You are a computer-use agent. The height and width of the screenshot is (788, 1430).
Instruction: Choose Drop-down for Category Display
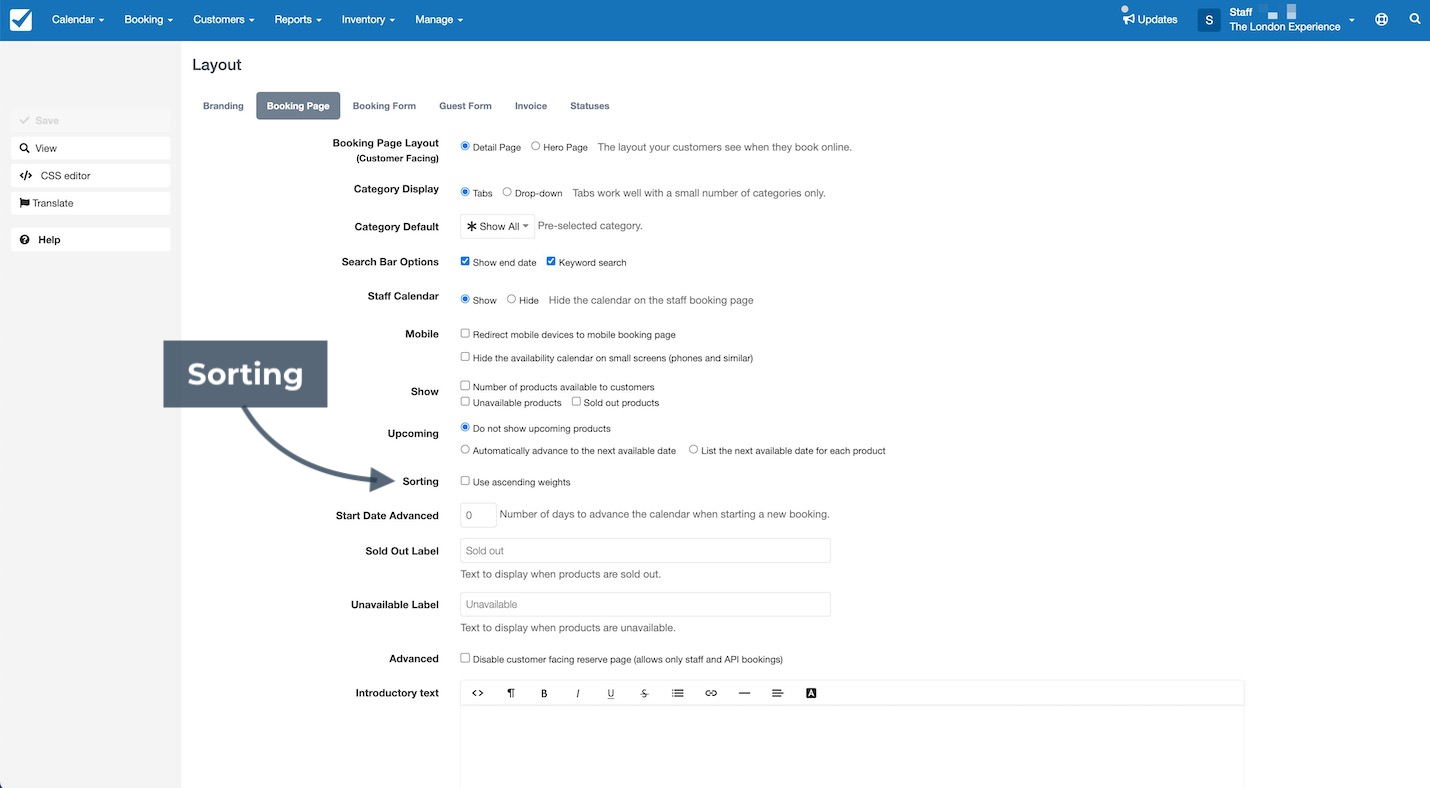click(507, 192)
